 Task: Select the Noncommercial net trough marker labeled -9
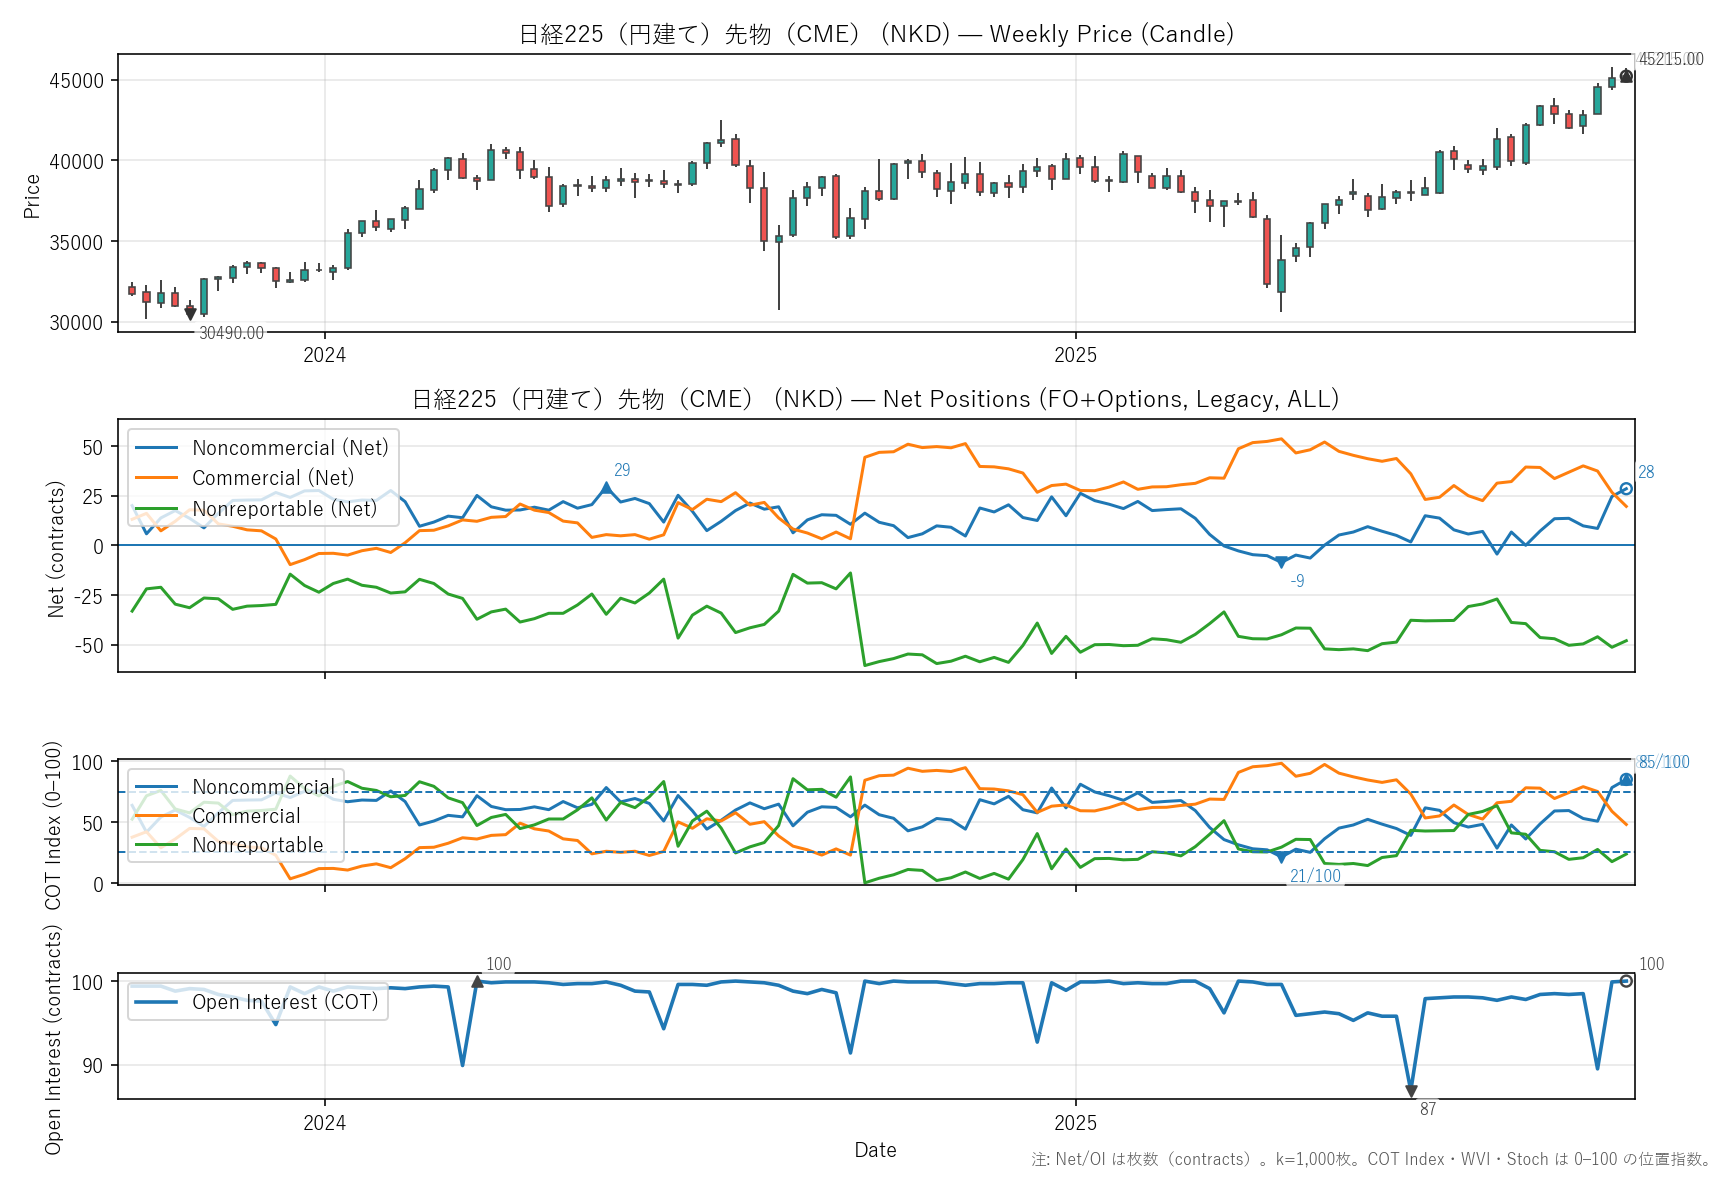[1281, 563]
